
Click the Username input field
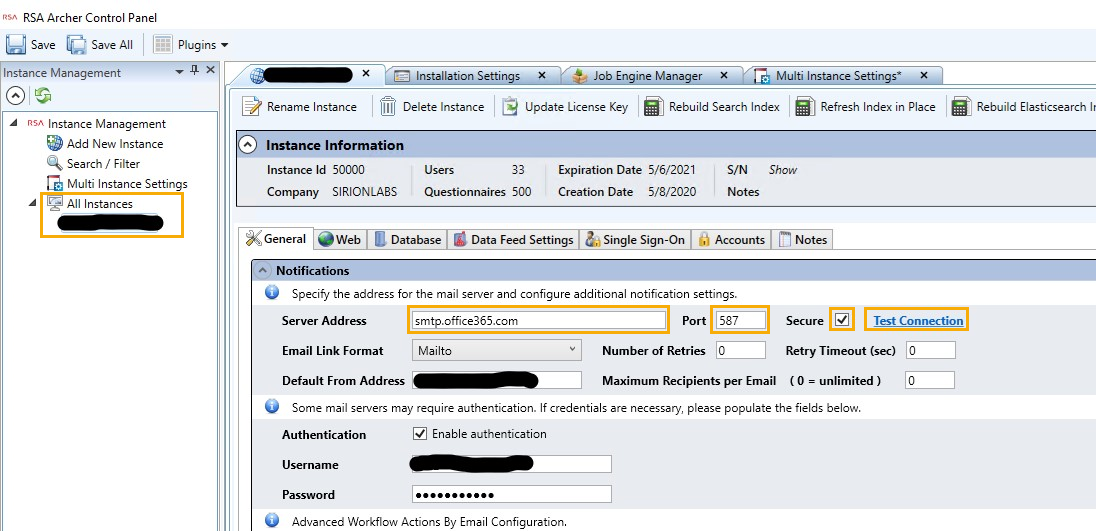[x=512, y=464]
